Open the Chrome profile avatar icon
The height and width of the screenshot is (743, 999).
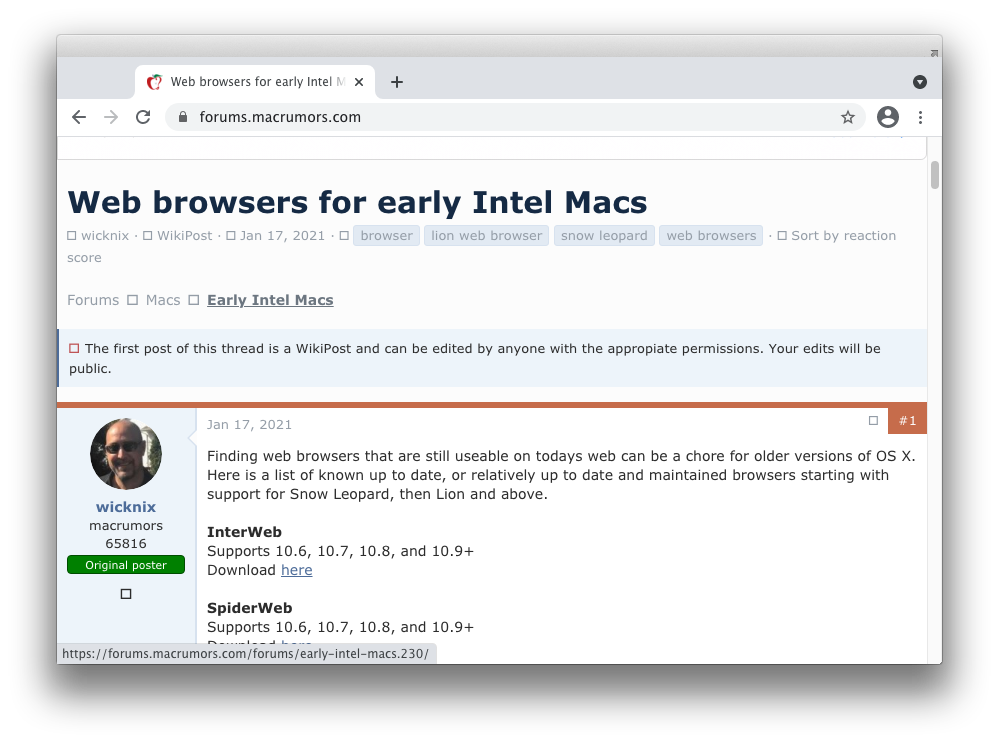pyautogui.click(x=888, y=117)
